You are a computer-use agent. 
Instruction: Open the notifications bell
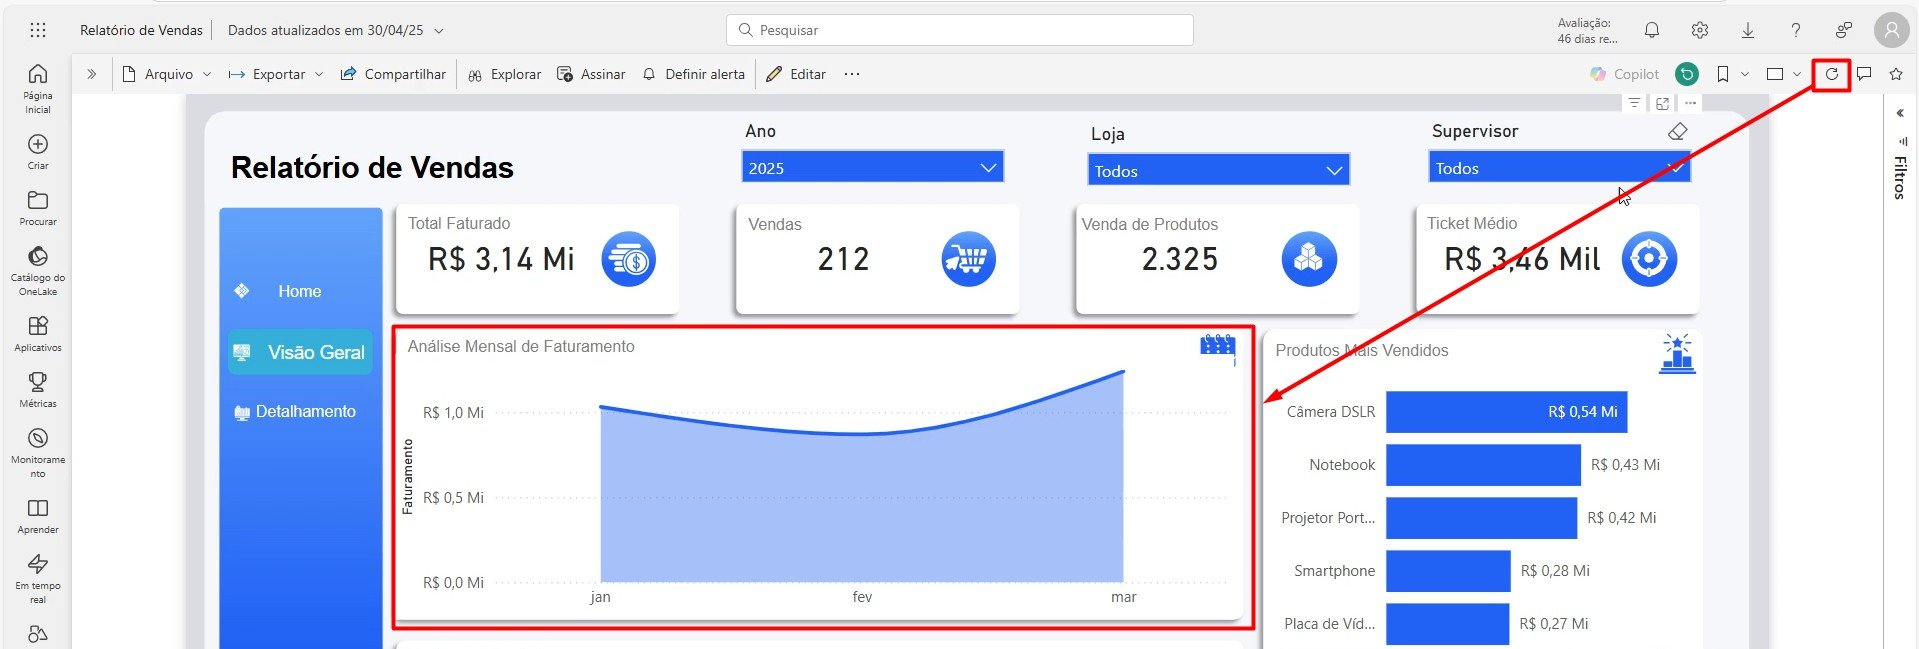(1652, 30)
